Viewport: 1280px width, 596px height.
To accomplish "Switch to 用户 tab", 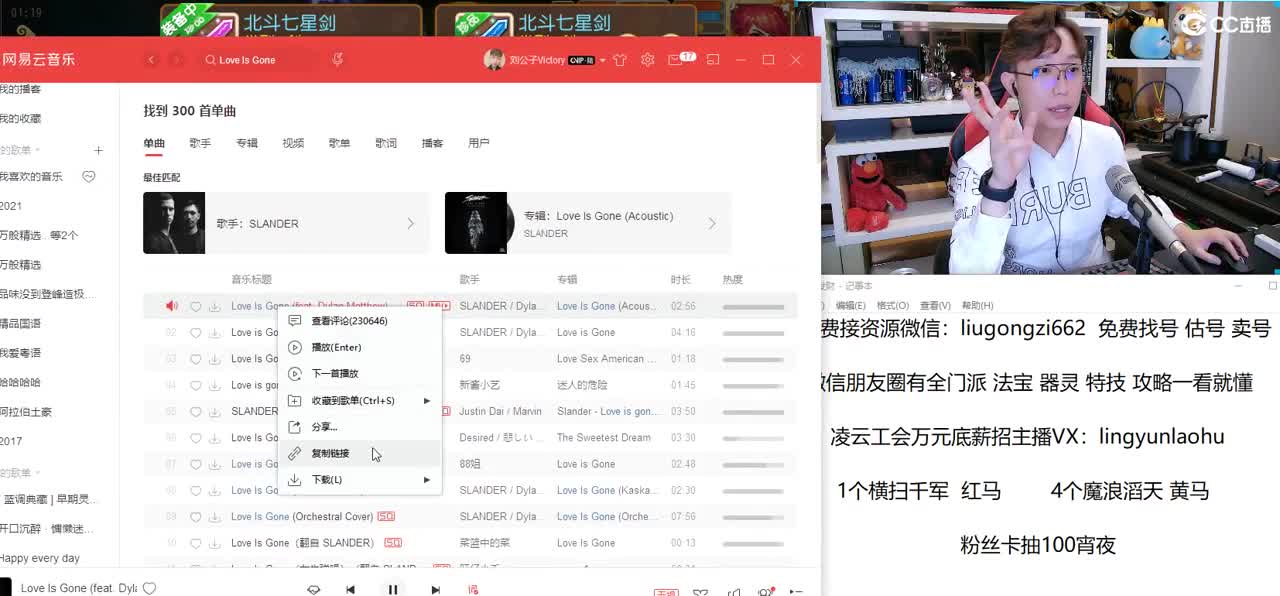I will [479, 143].
